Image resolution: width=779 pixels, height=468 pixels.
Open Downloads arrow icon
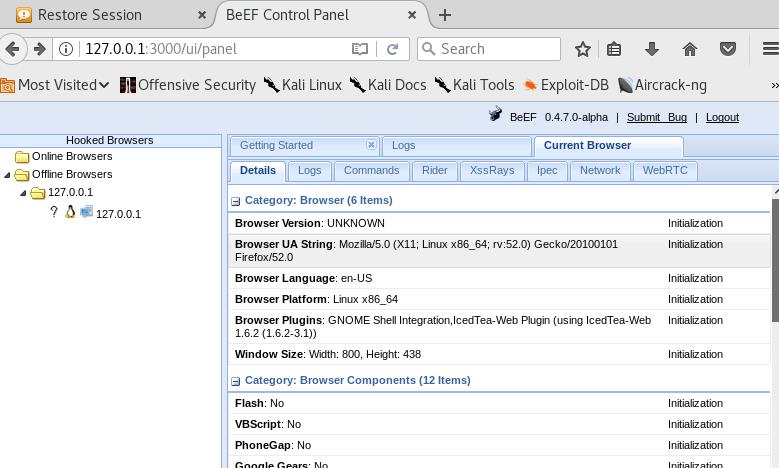pos(652,49)
